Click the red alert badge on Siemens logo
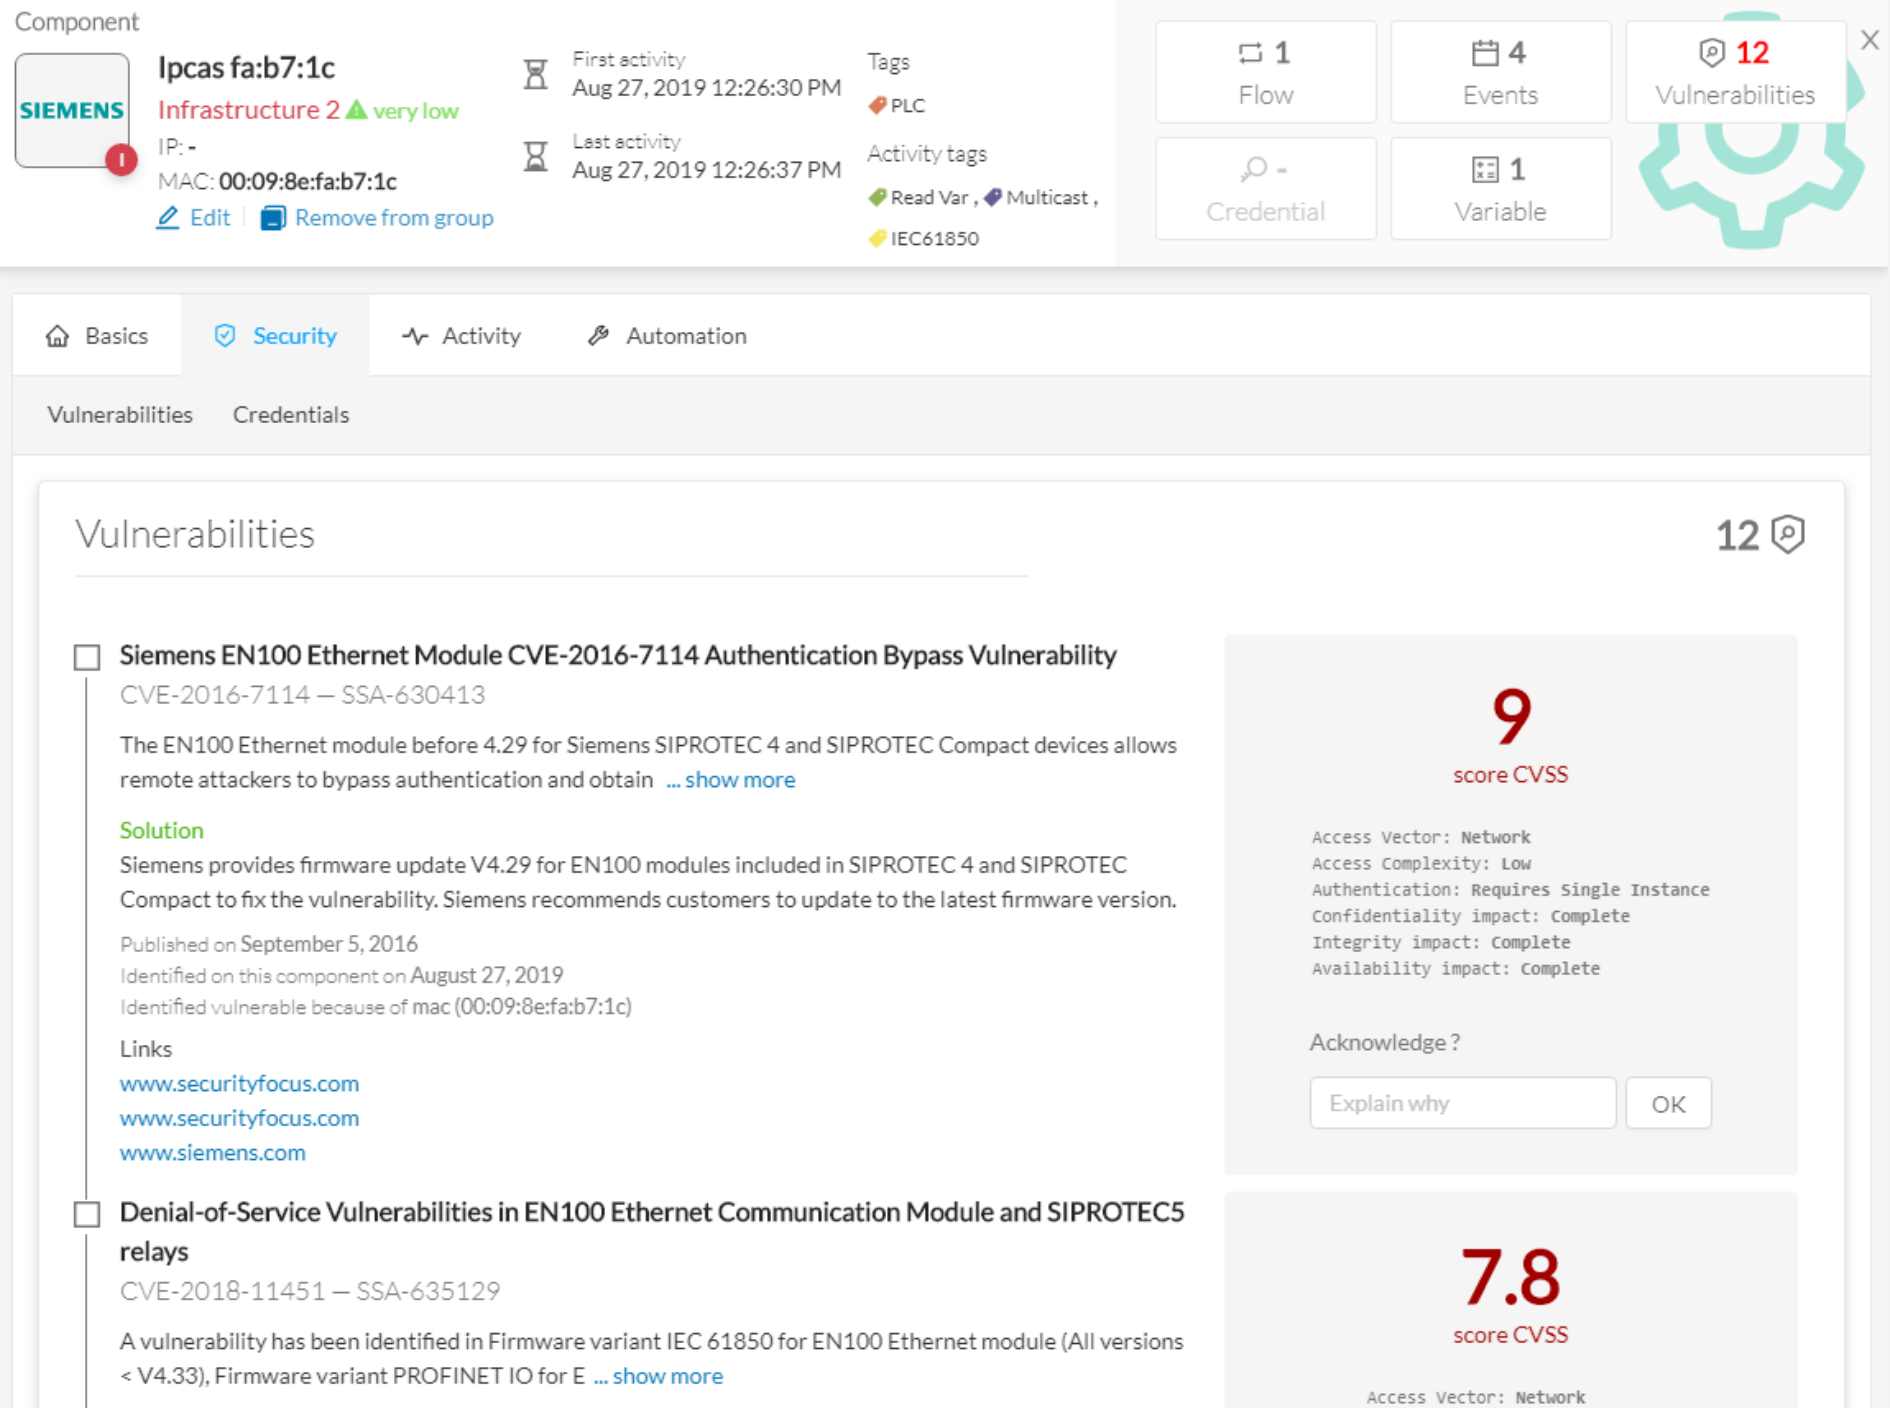The height and width of the screenshot is (1408, 1890). (x=121, y=159)
